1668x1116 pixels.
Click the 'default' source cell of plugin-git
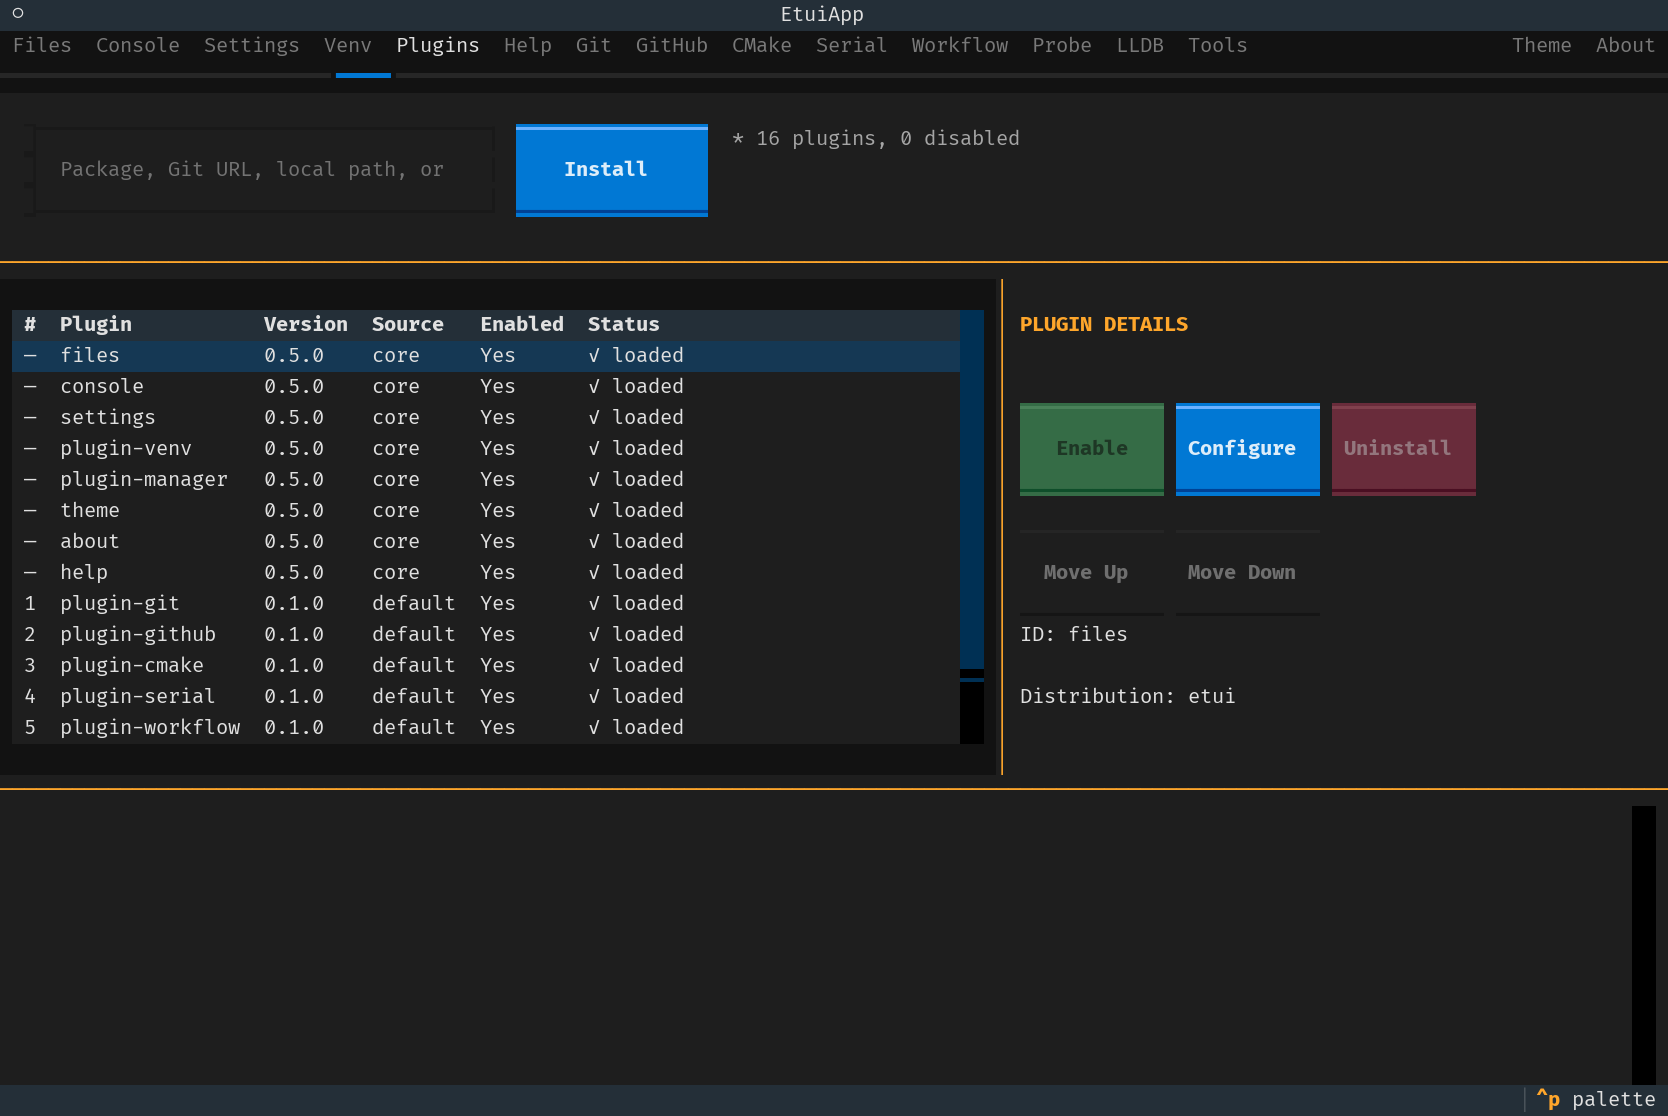[x=414, y=604]
